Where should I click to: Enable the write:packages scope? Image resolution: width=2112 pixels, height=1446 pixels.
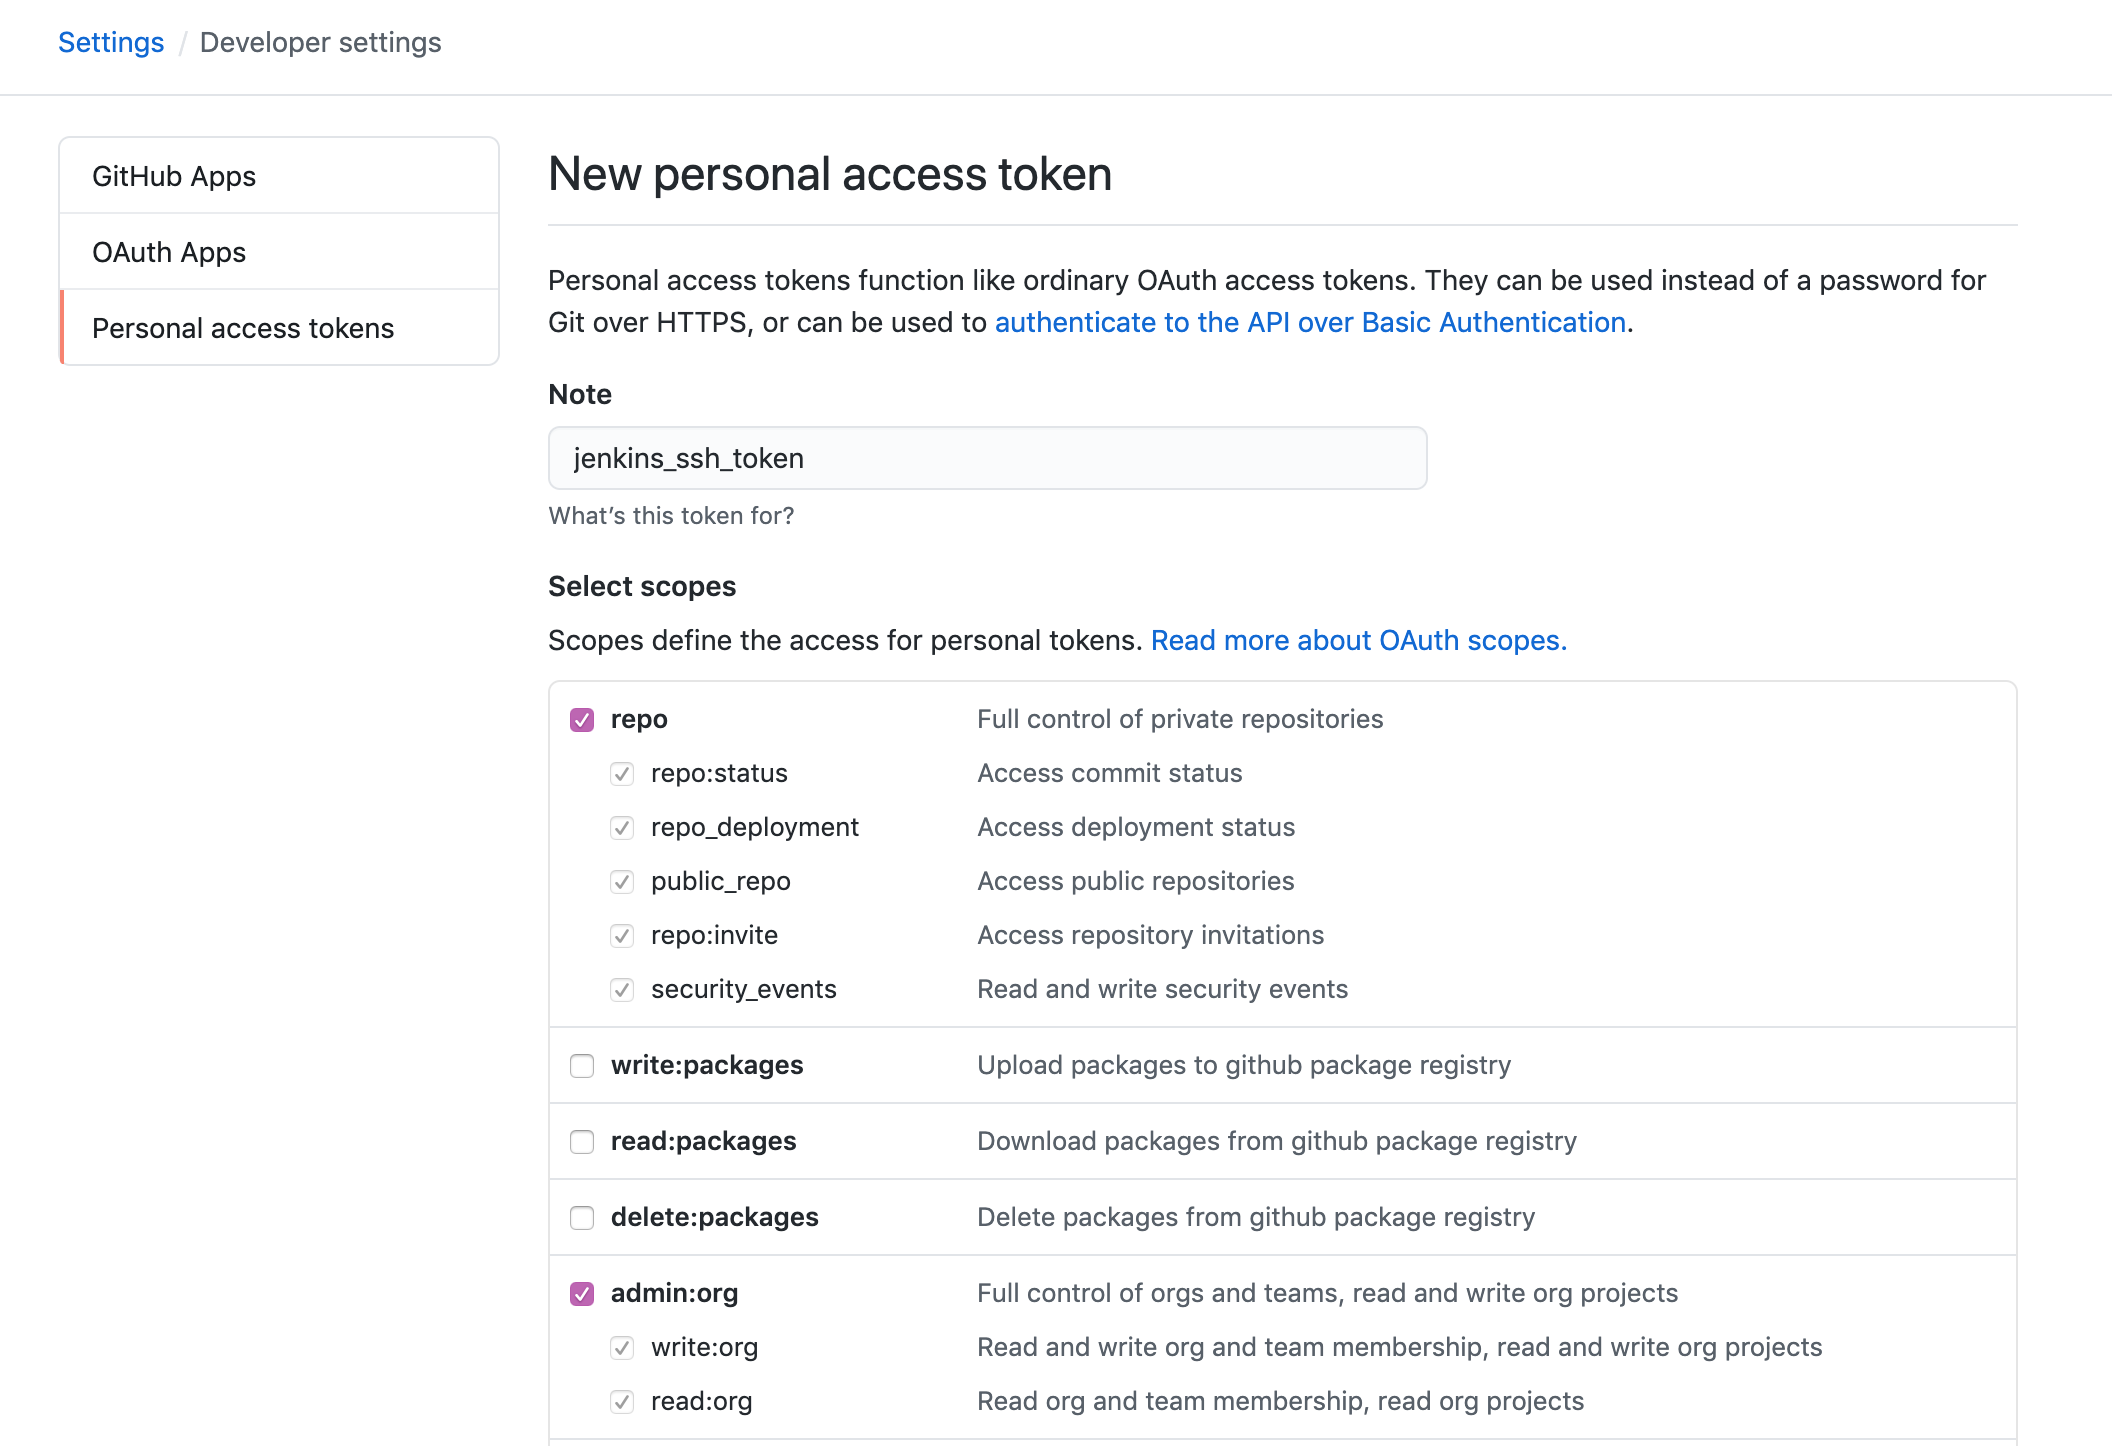coord(582,1066)
